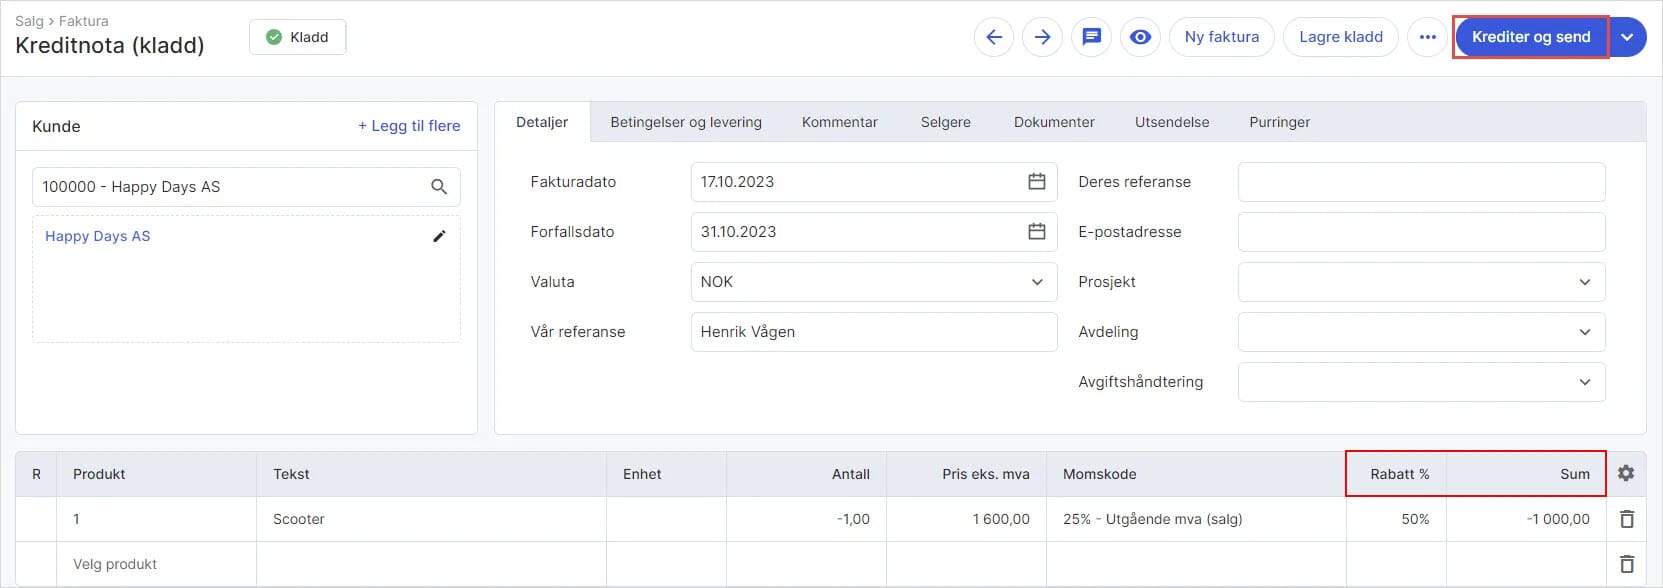Expand the Prosjekt dropdown
This screenshot has height=588, width=1663.
click(1584, 282)
